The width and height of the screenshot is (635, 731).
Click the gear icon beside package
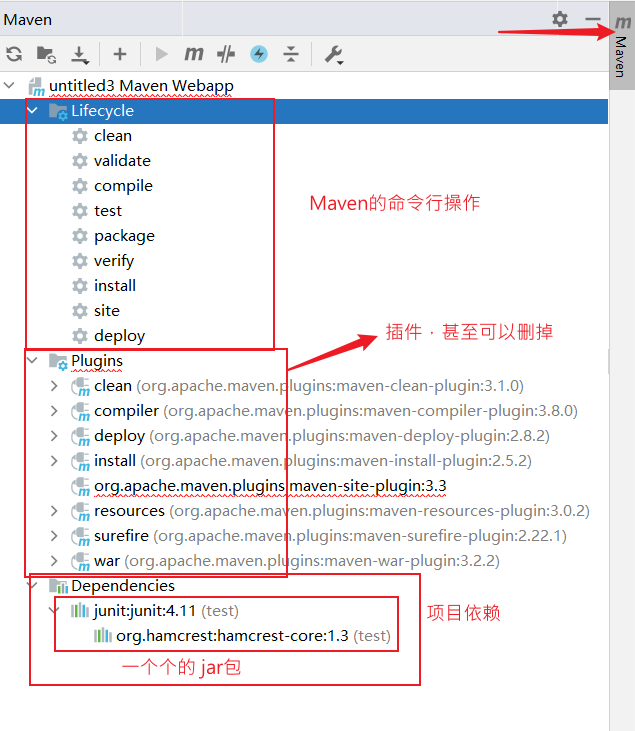[x=80, y=236]
